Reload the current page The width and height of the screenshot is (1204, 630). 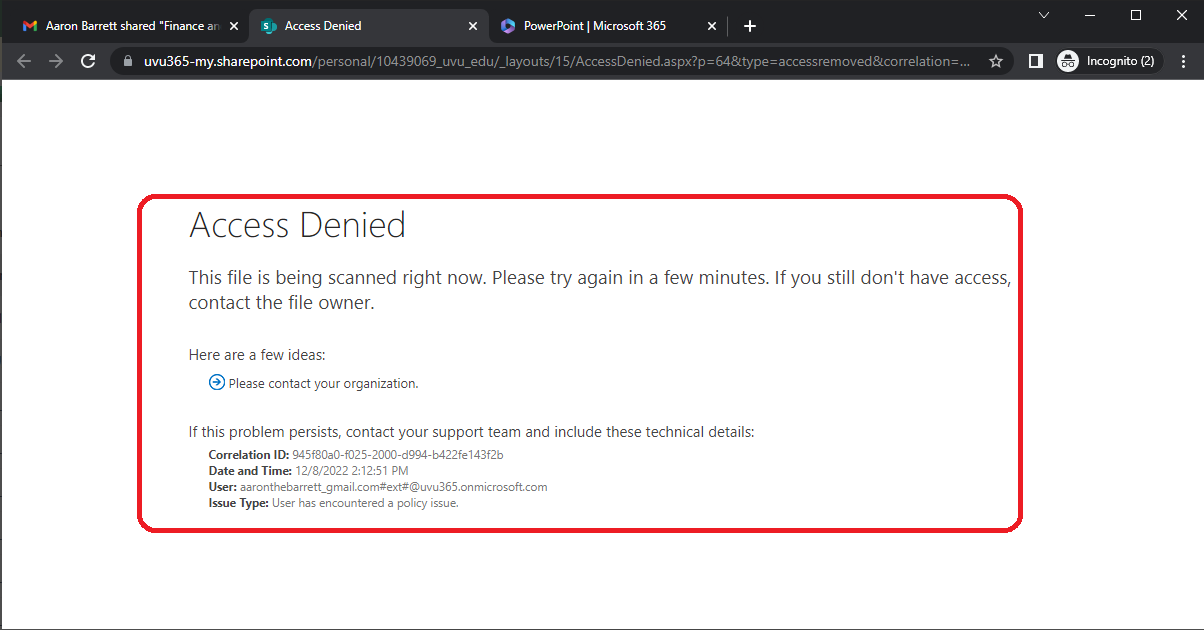point(88,60)
